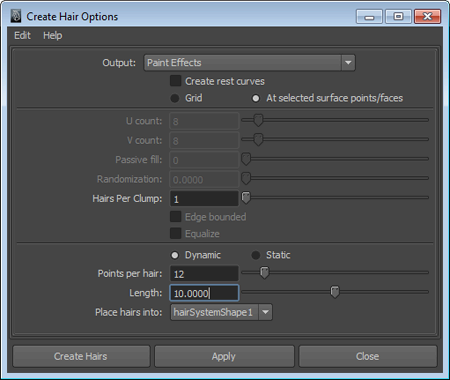Click the Create Hairs button

point(81,356)
